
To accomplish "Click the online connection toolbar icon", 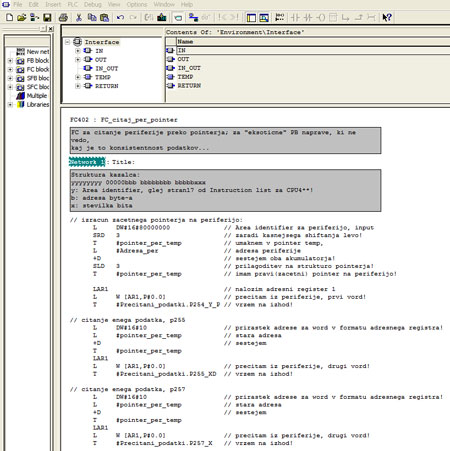I will pyautogui.click(x=193, y=17).
